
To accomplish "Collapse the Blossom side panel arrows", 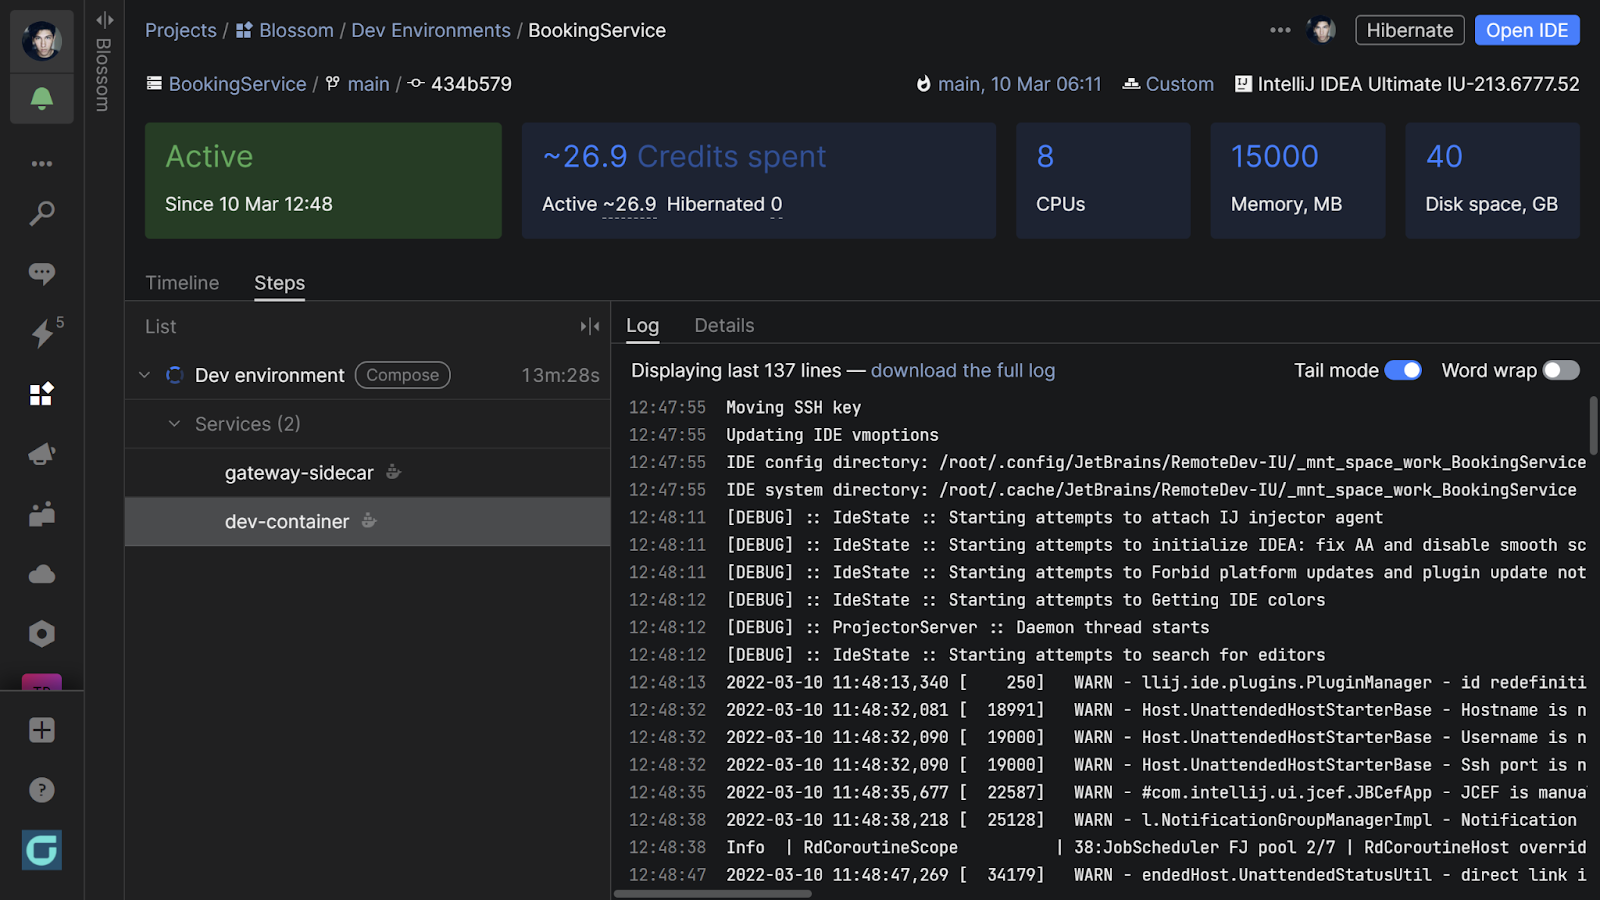I will (x=104, y=20).
